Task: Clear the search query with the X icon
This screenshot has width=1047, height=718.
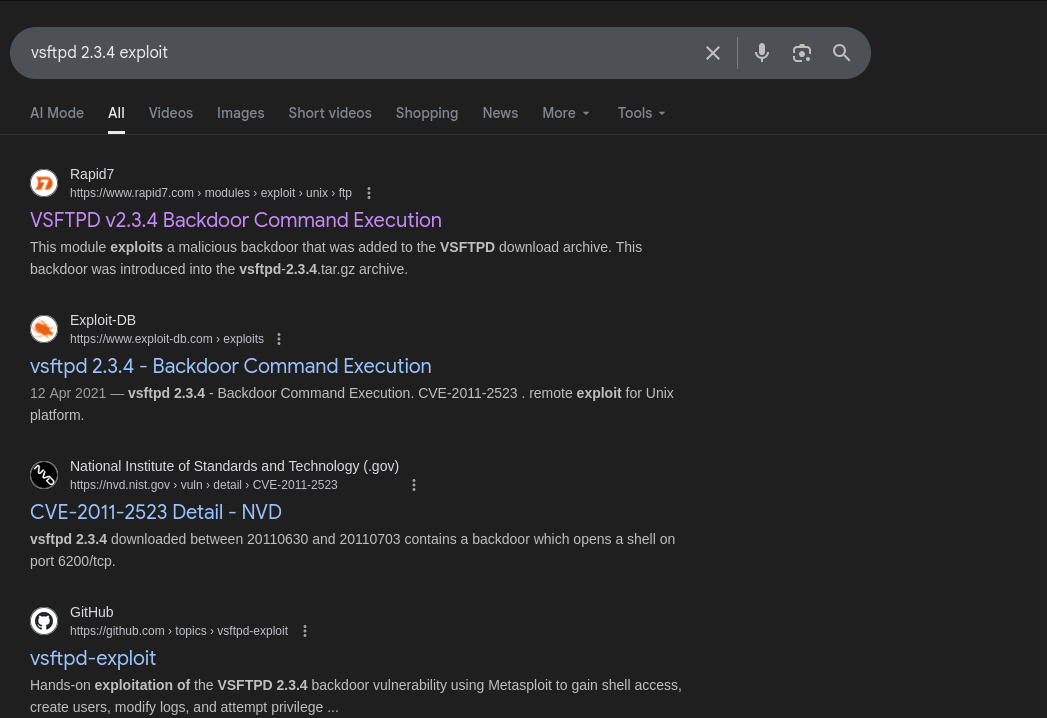Action: pos(712,53)
